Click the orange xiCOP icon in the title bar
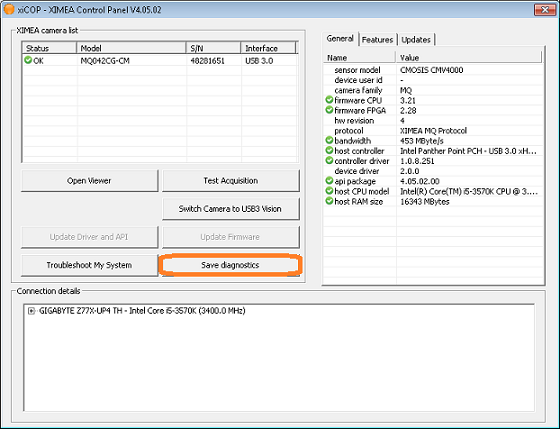 (9, 10)
